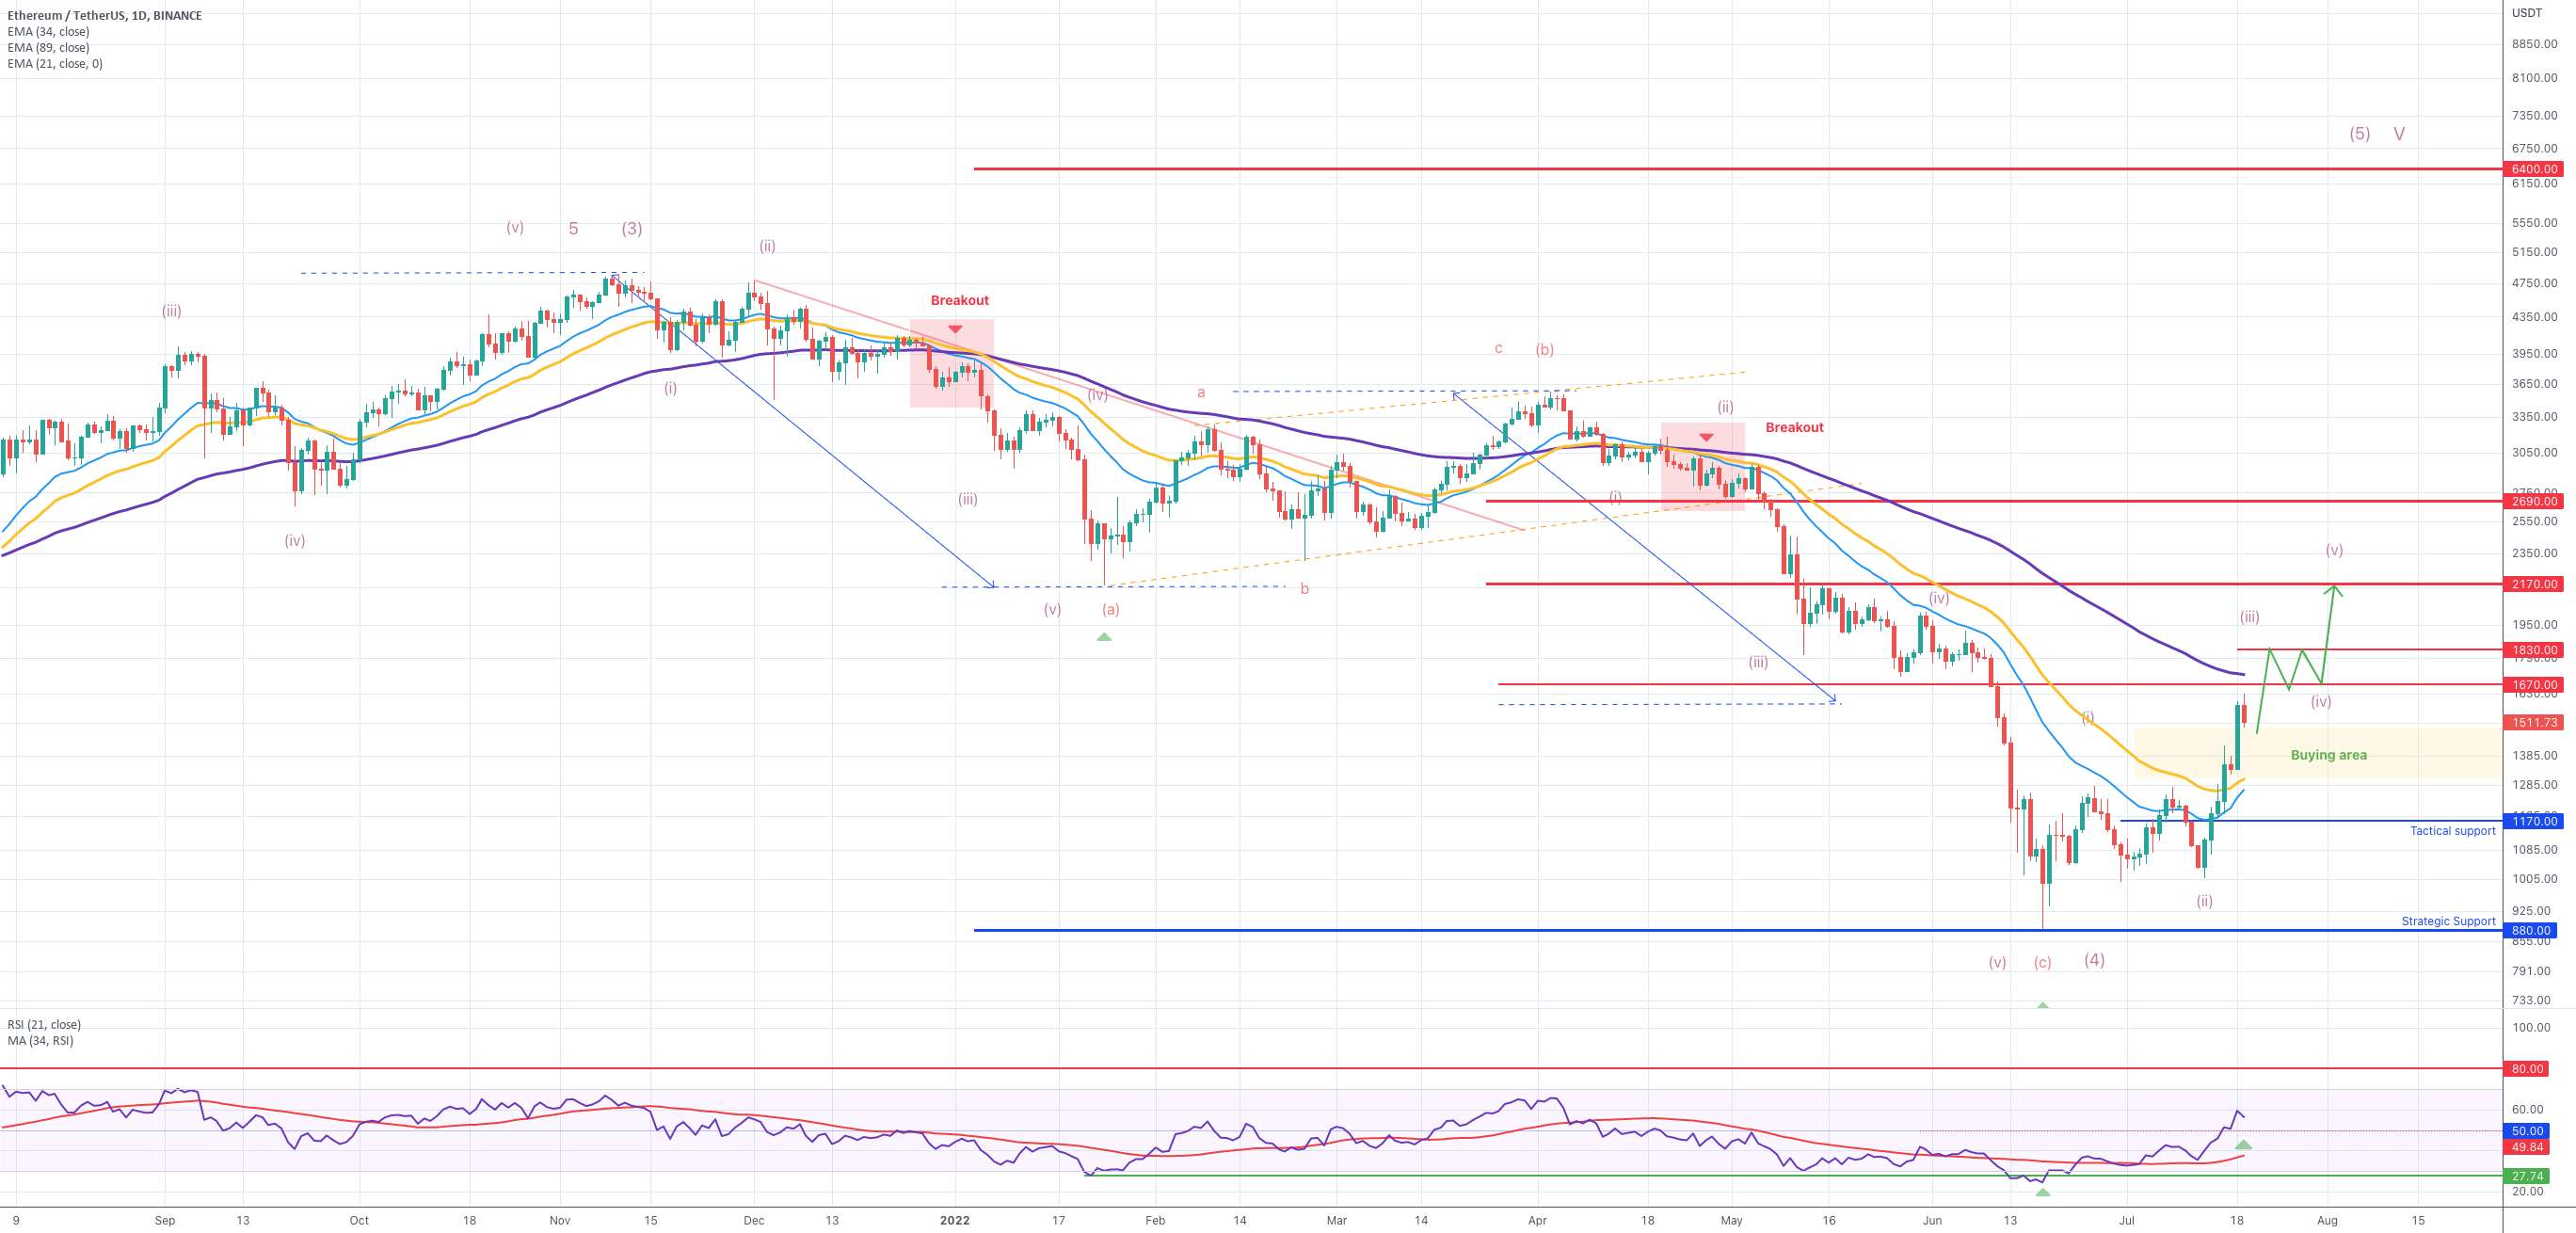Click the RSI 50.00 blue level label
Screen dimensions: 2576x1233
coord(2527,1131)
